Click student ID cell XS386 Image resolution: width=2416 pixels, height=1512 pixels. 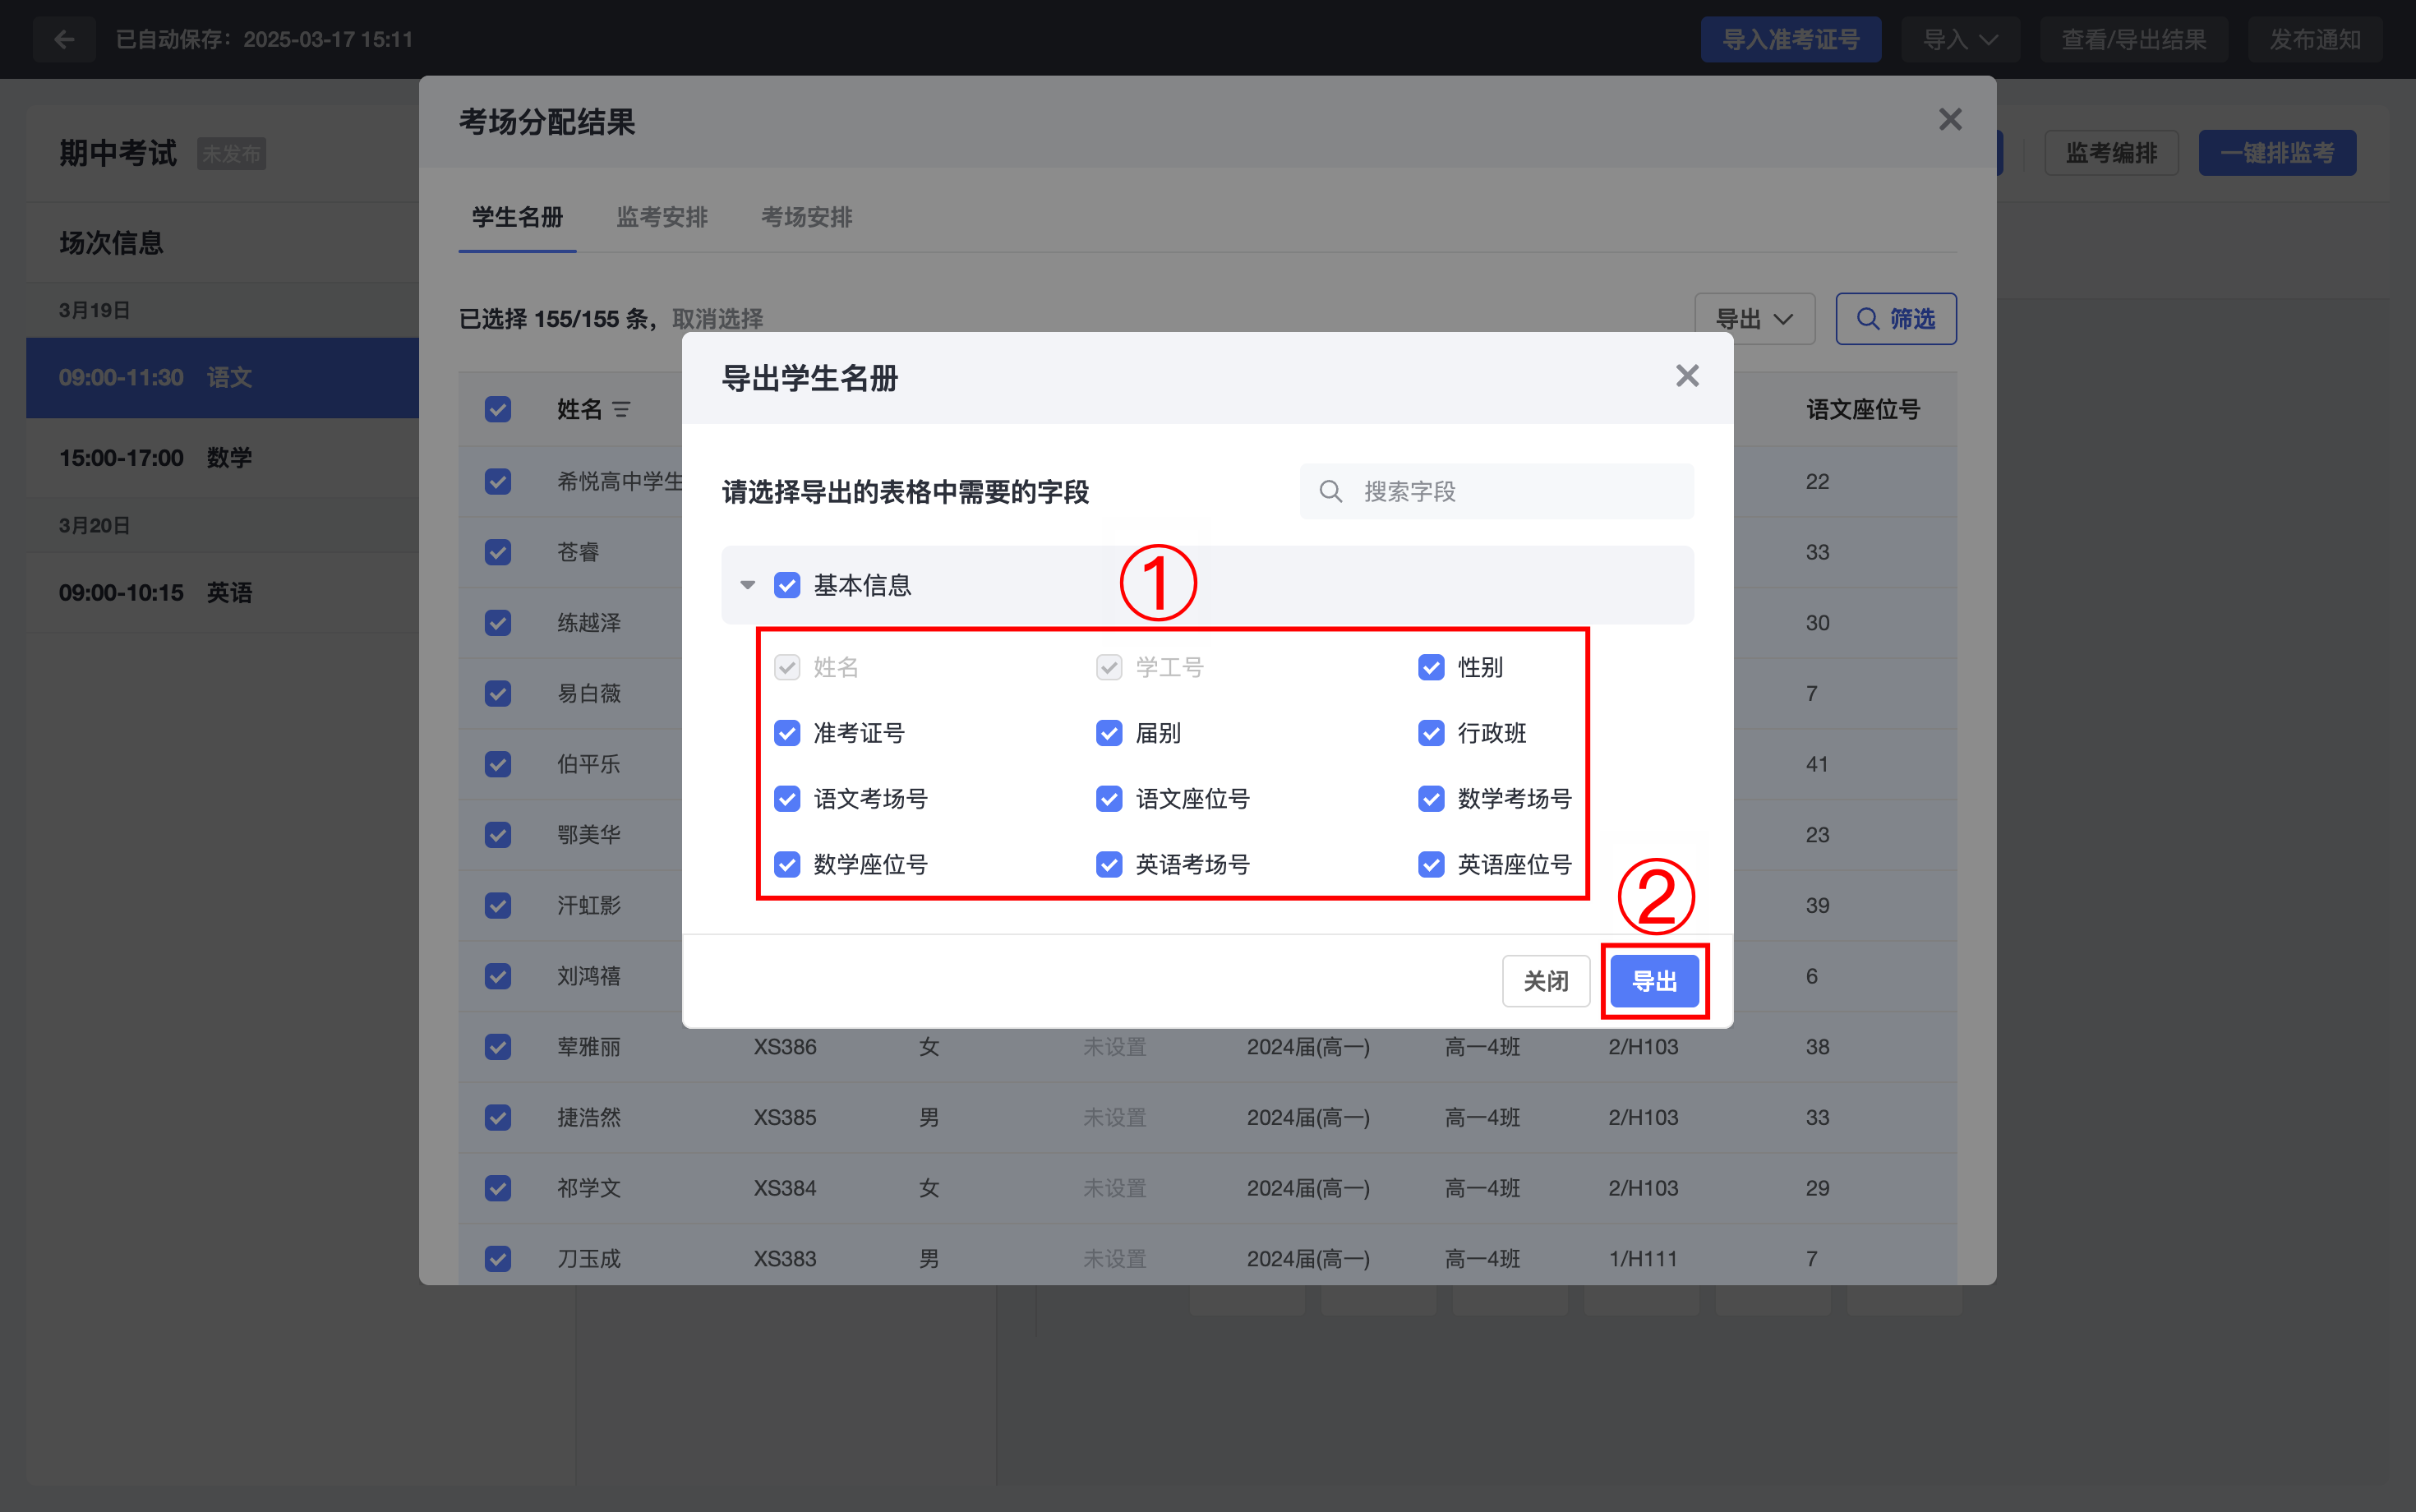[x=785, y=1047]
